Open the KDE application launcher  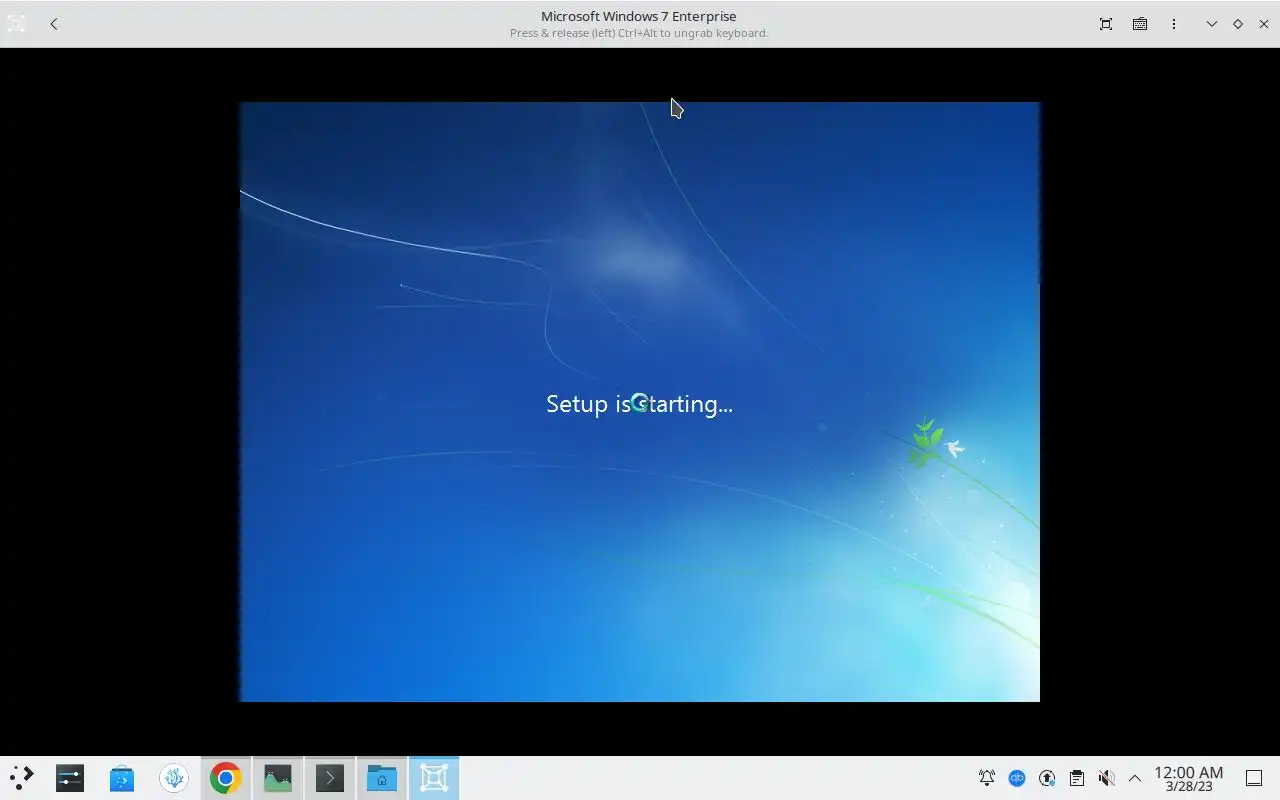(x=22, y=778)
